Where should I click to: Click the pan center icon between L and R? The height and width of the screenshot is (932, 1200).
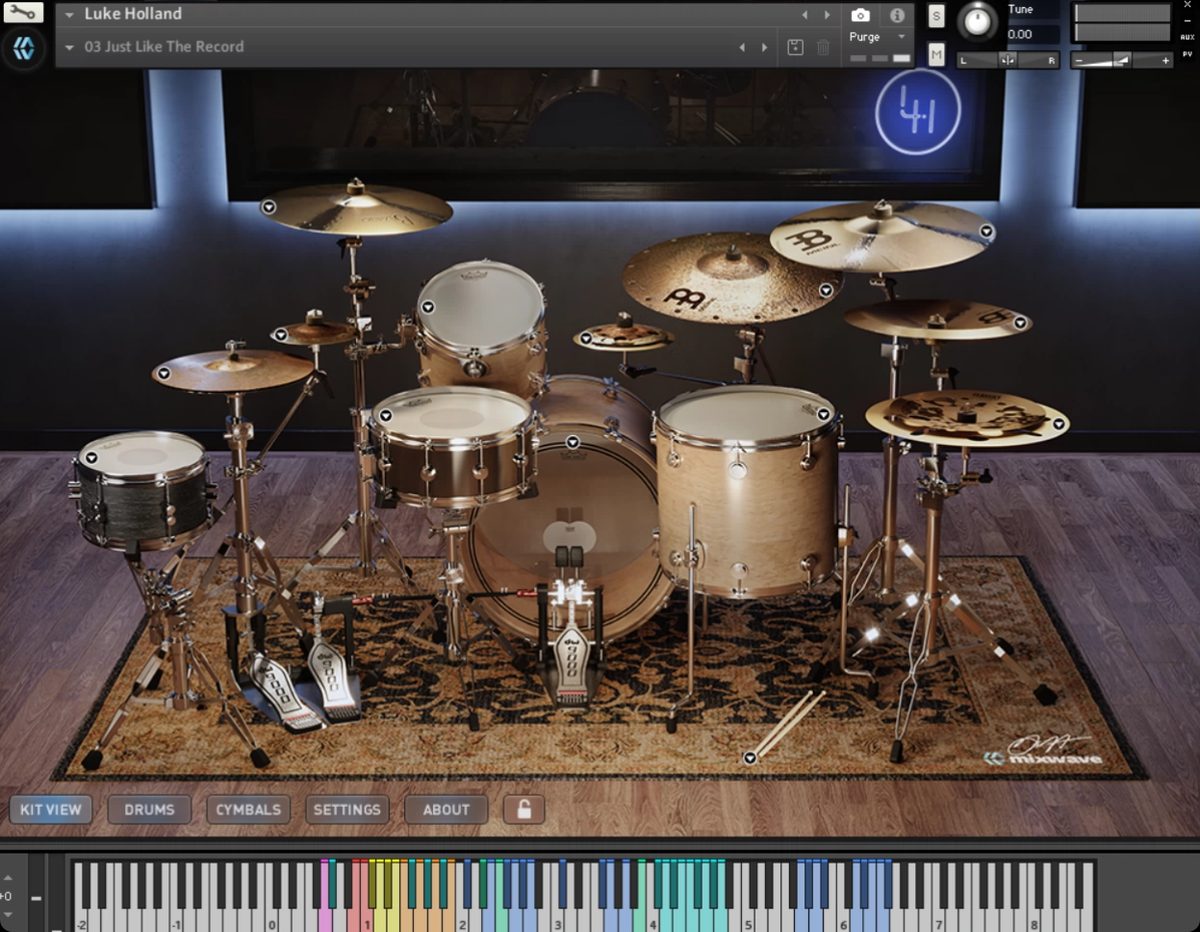tap(1008, 60)
